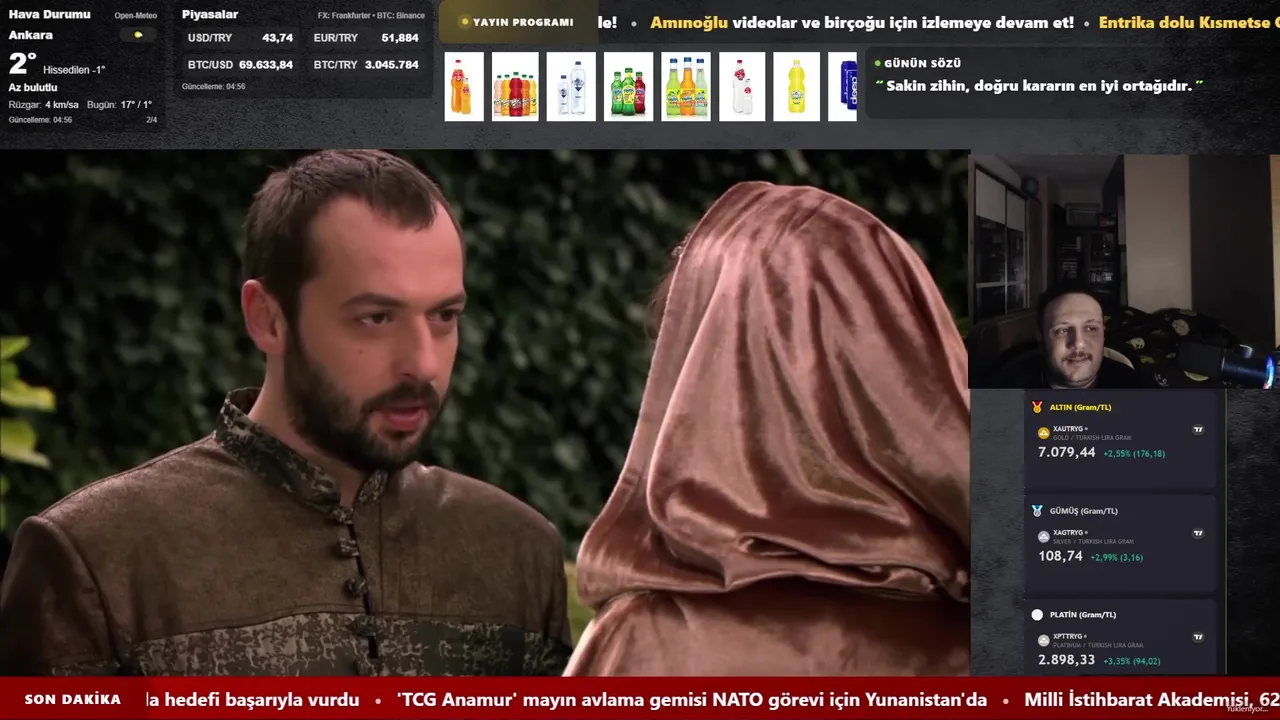Click the Rüzgar 4 km/sa value

(44, 105)
